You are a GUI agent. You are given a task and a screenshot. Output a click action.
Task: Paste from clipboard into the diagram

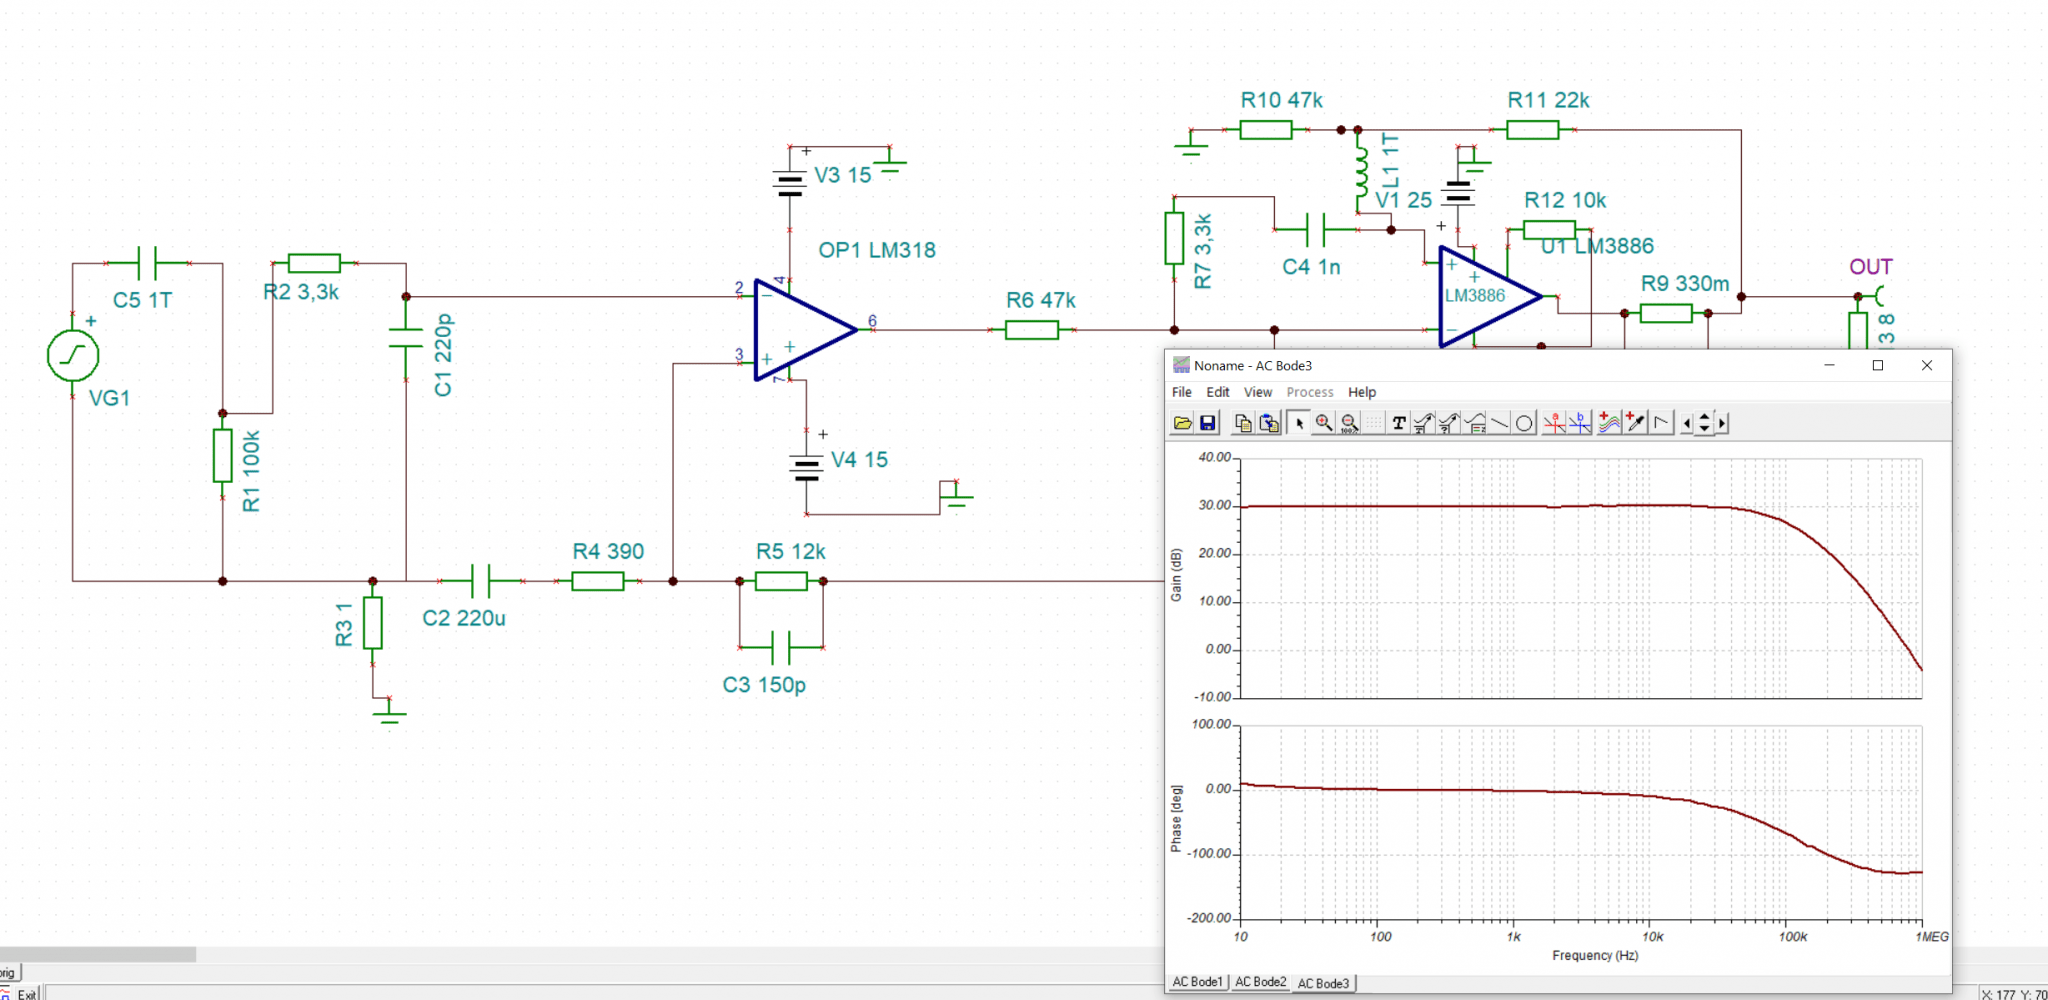[1269, 423]
